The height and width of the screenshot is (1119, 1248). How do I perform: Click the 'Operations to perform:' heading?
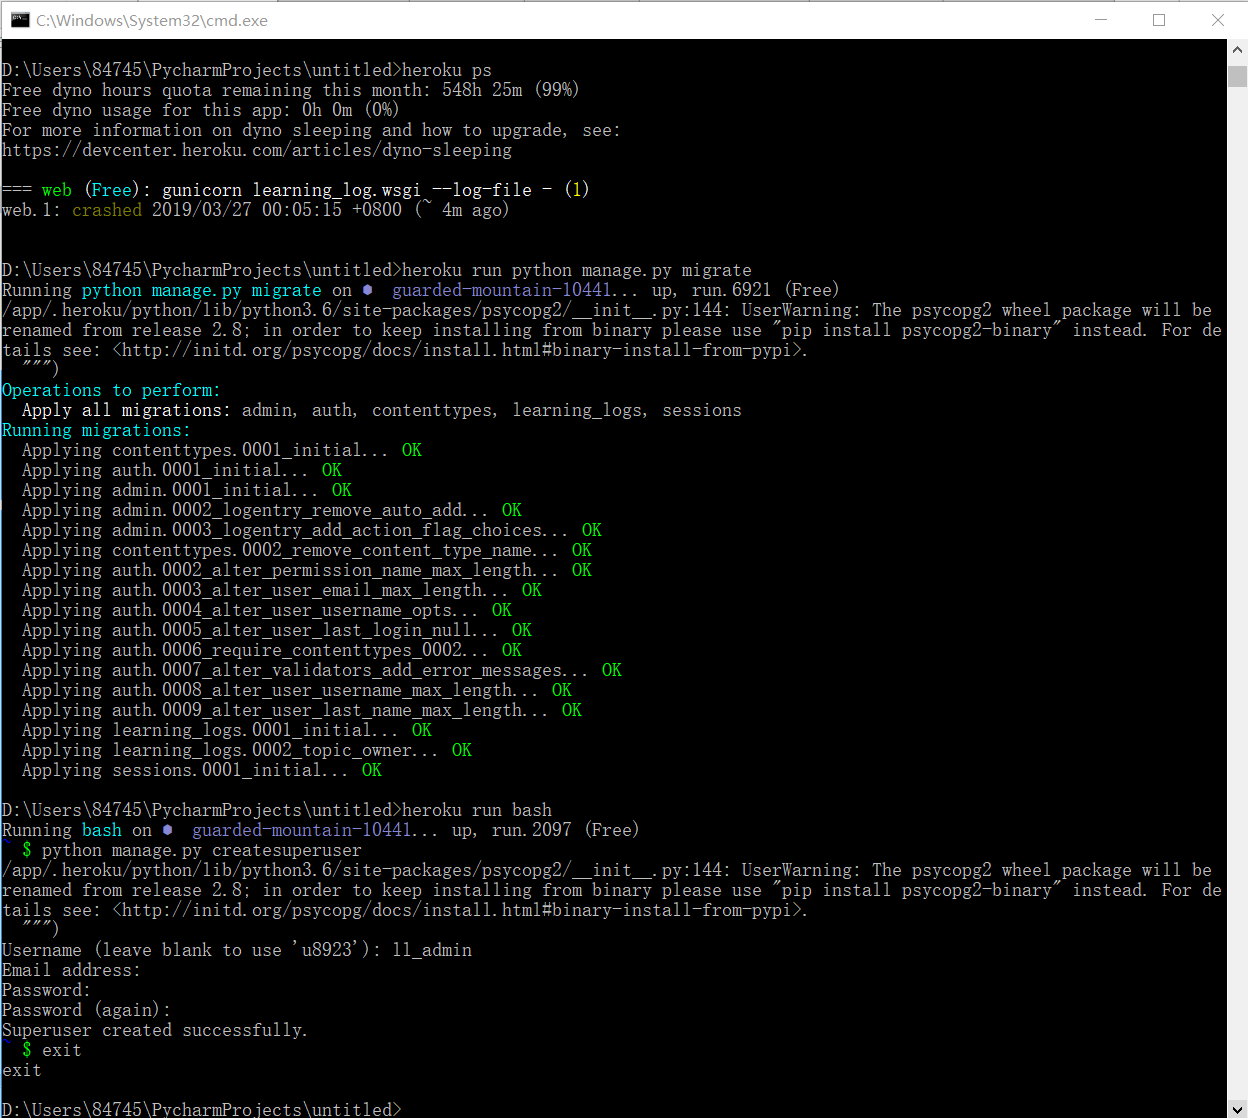[x=111, y=390]
